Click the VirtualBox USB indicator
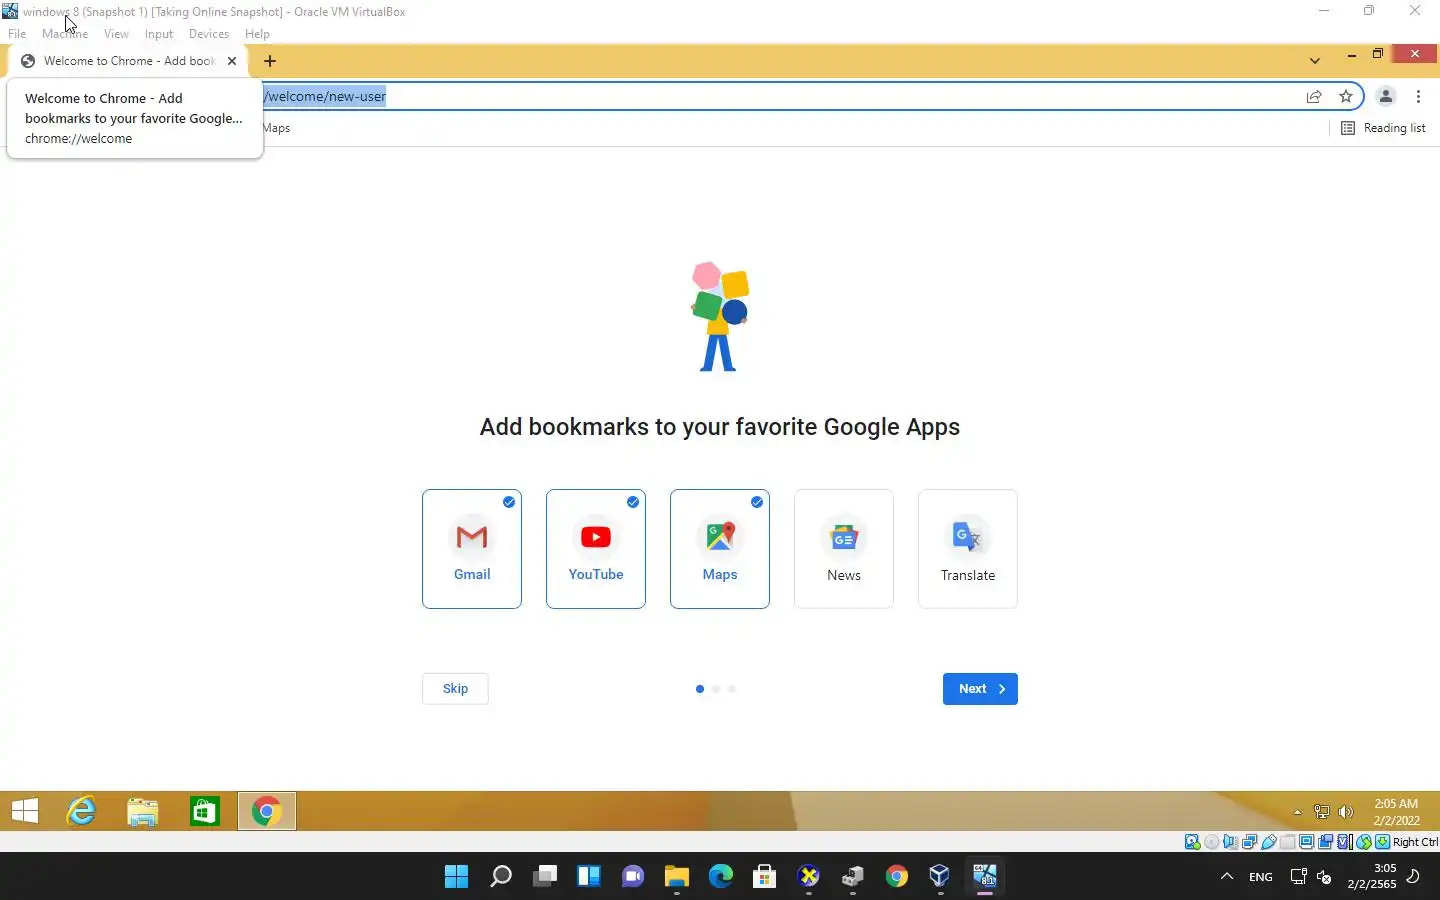The width and height of the screenshot is (1440, 900). [x=1269, y=842]
